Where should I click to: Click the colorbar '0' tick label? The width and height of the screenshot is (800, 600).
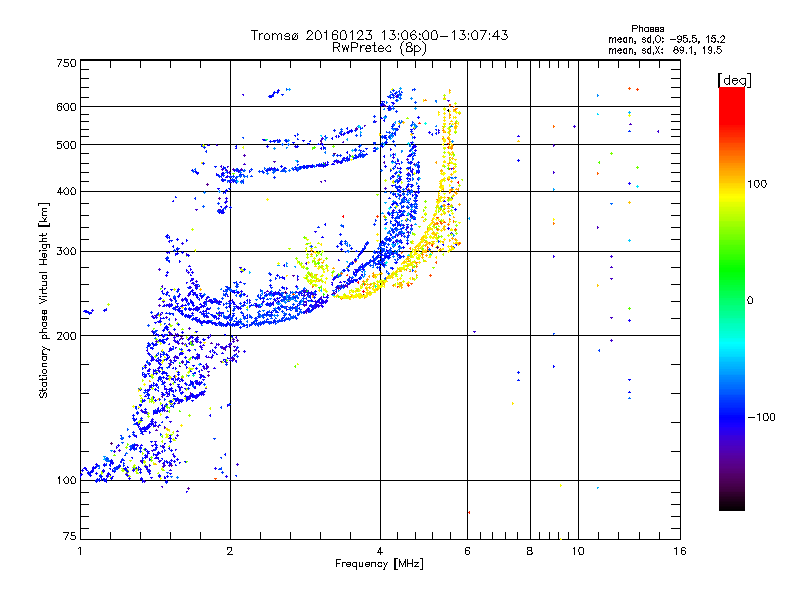(x=750, y=301)
